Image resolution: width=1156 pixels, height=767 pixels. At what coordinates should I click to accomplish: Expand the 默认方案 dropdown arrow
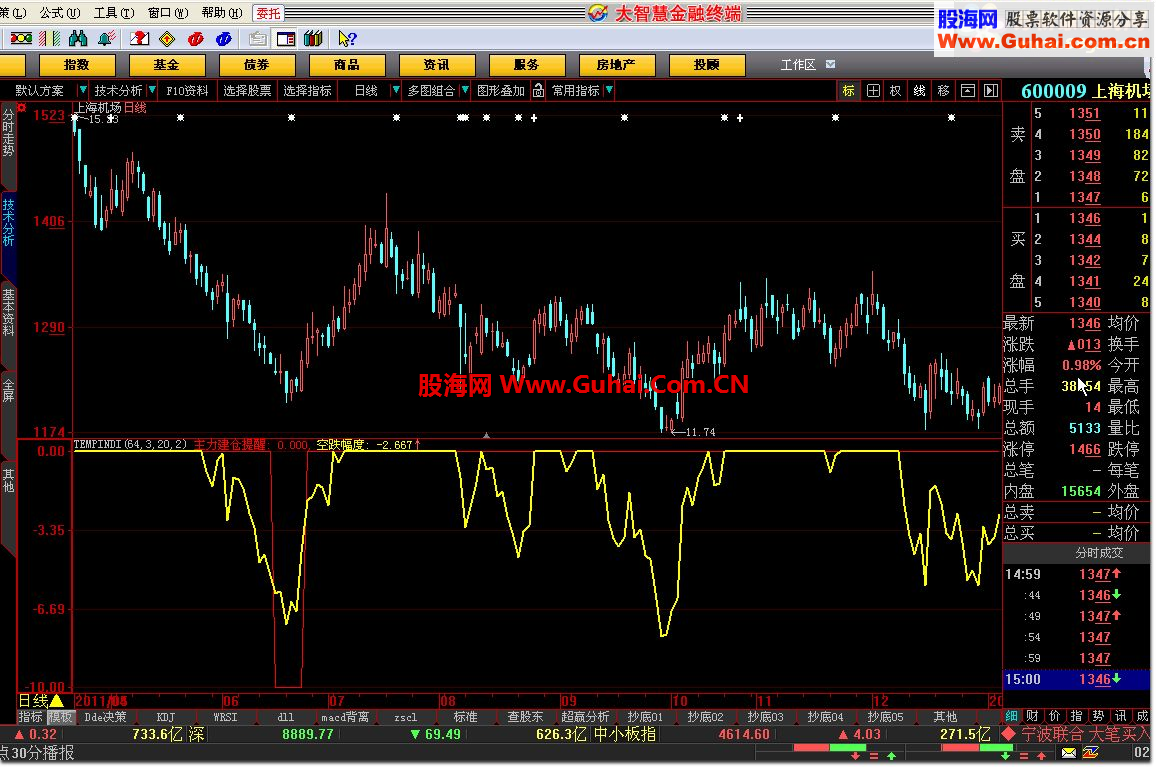coord(83,90)
